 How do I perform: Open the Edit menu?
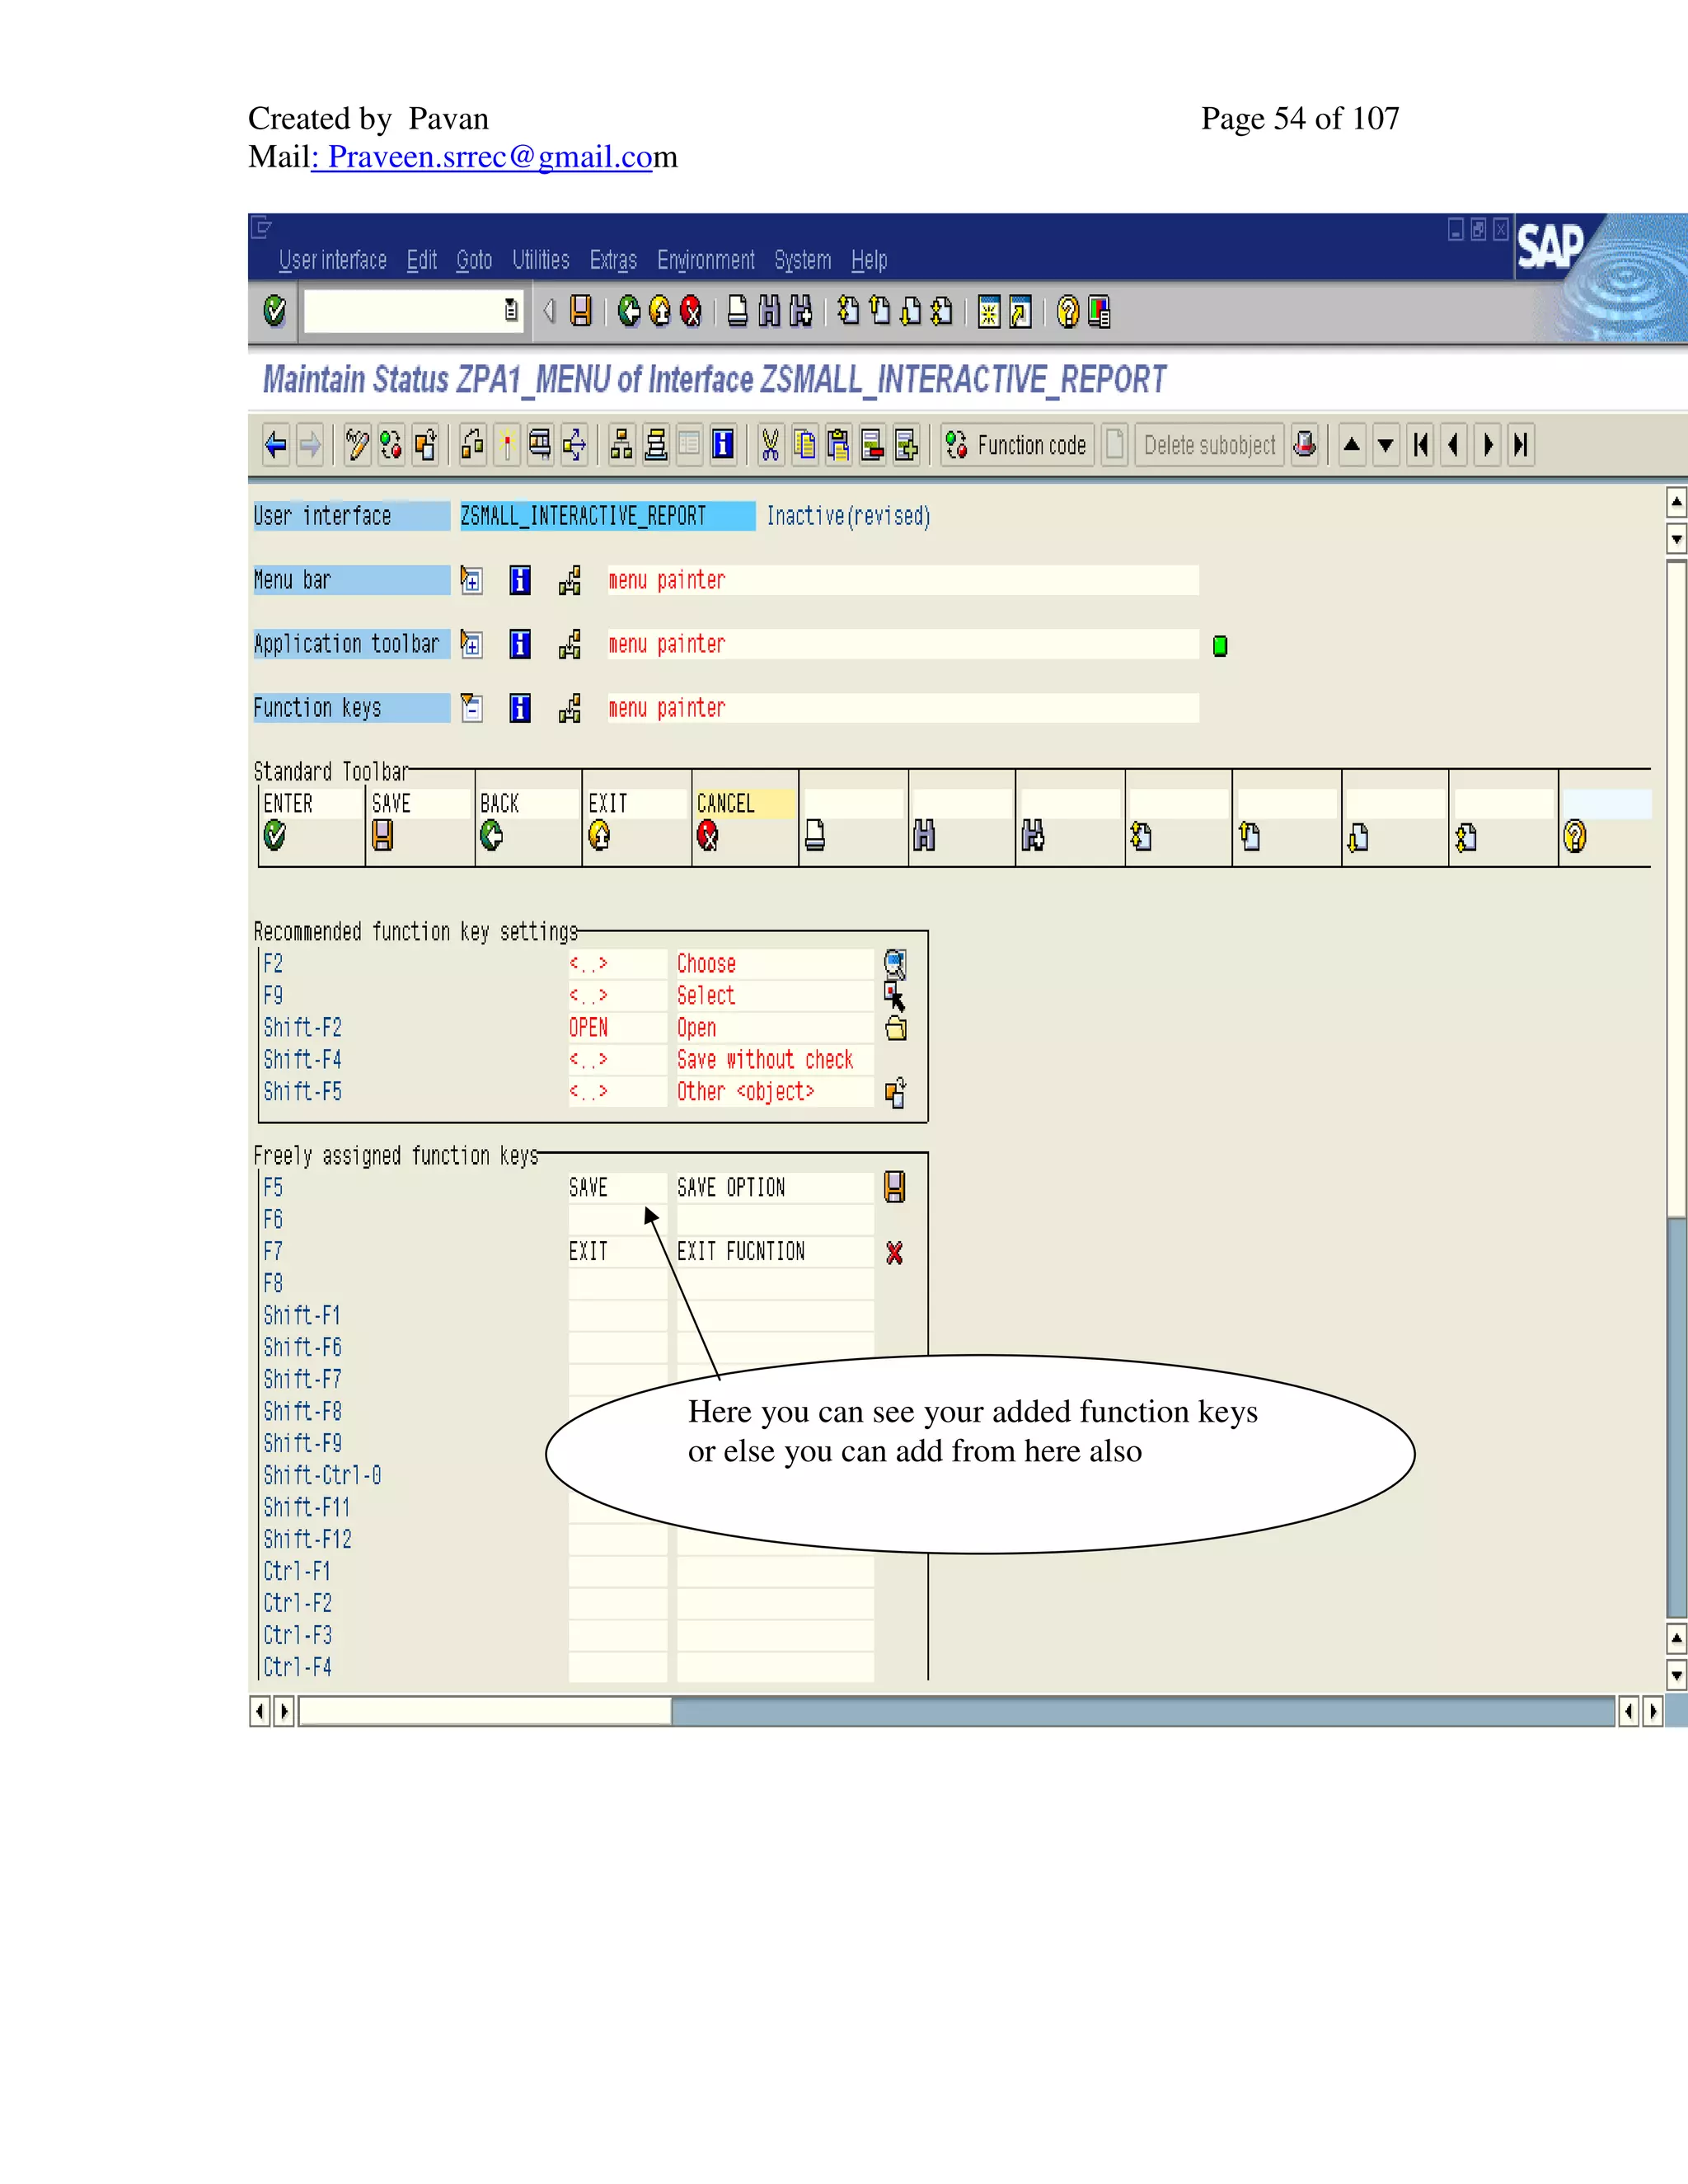click(422, 261)
